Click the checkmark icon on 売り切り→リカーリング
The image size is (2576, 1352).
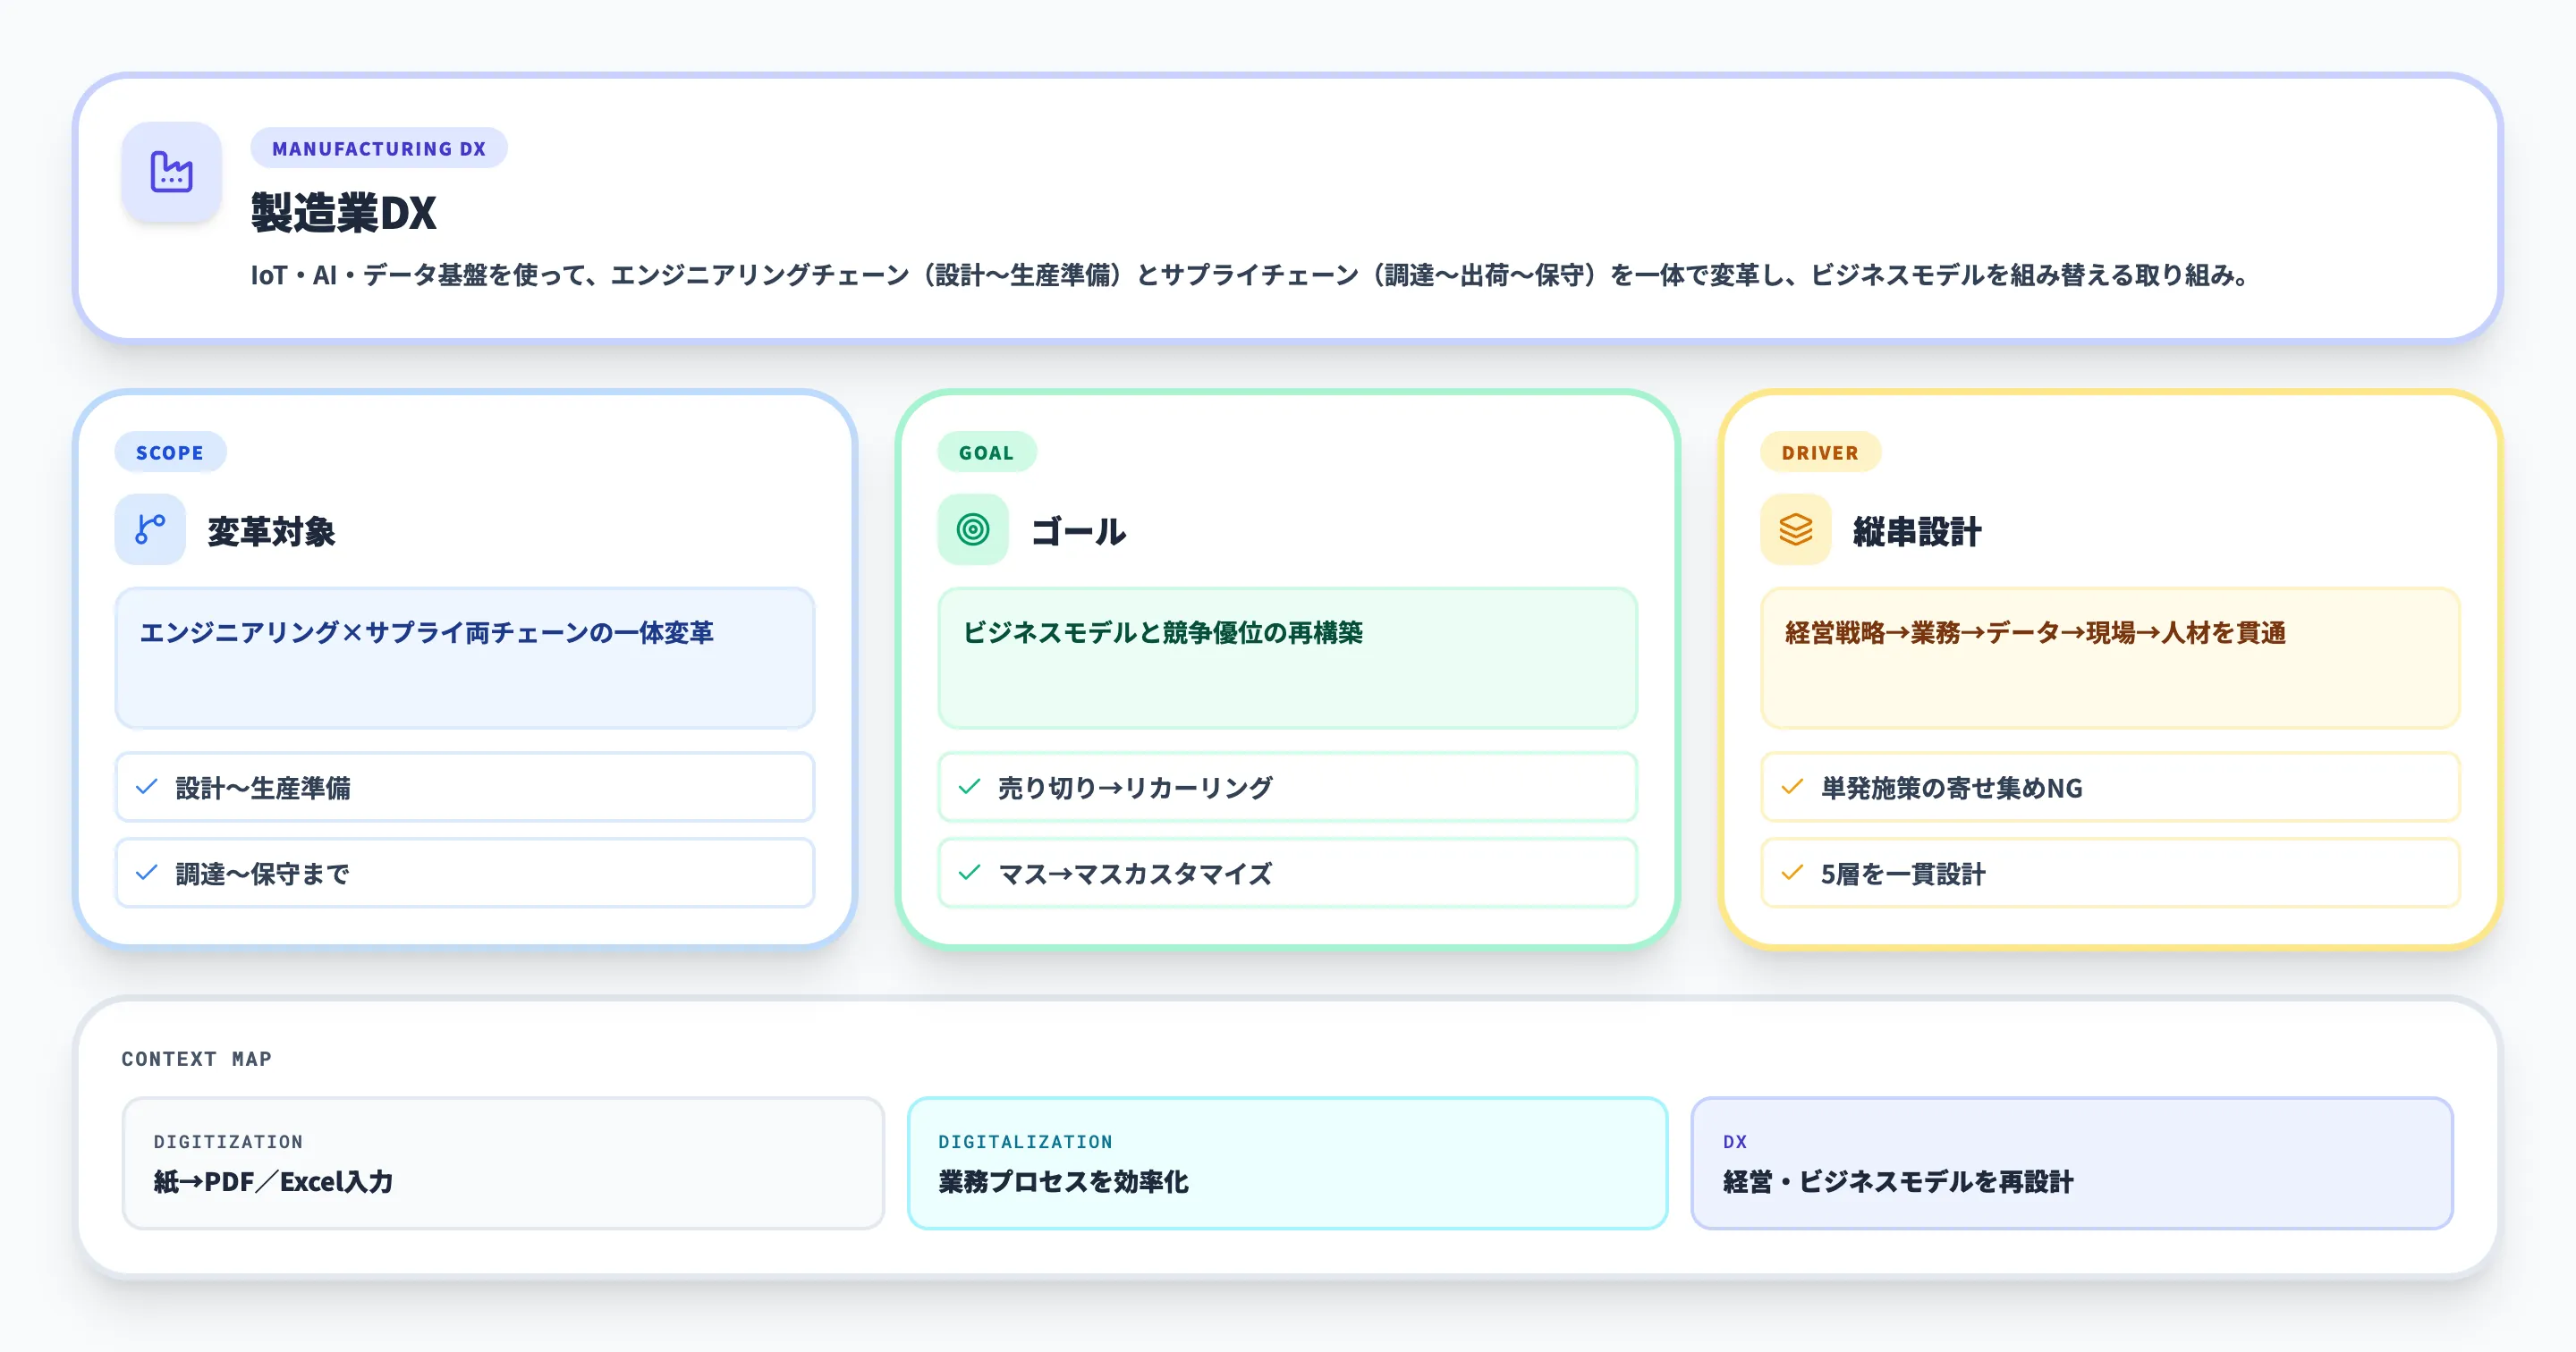click(968, 787)
